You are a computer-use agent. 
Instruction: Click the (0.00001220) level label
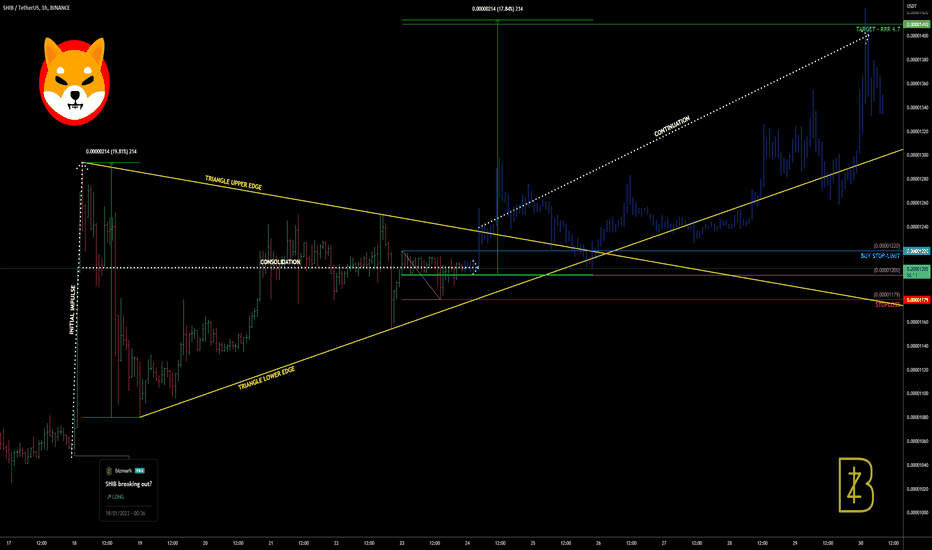[886, 246]
